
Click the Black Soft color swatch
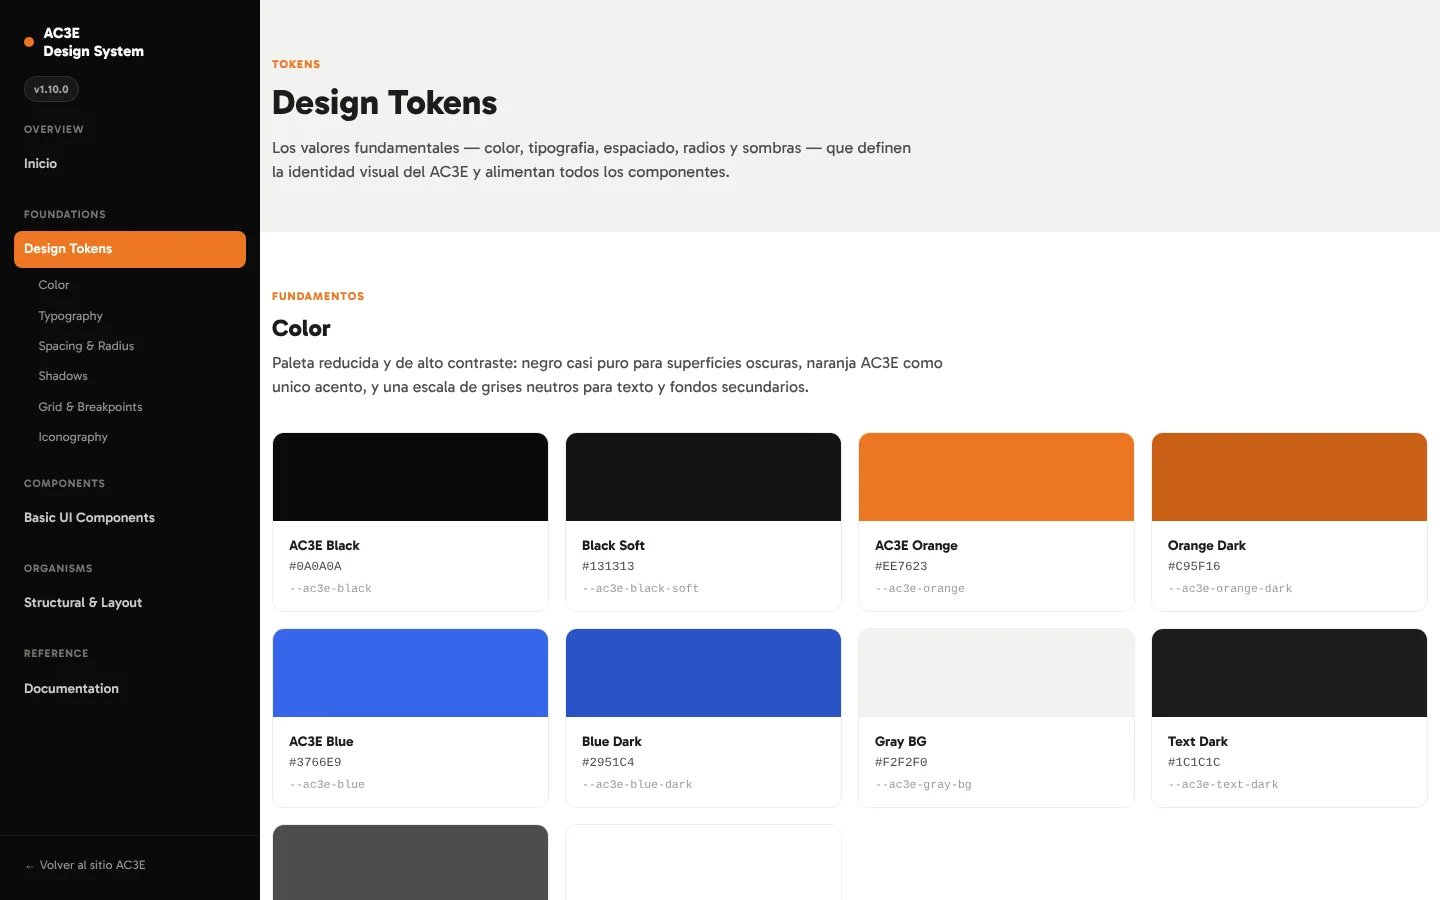click(703, 477)
